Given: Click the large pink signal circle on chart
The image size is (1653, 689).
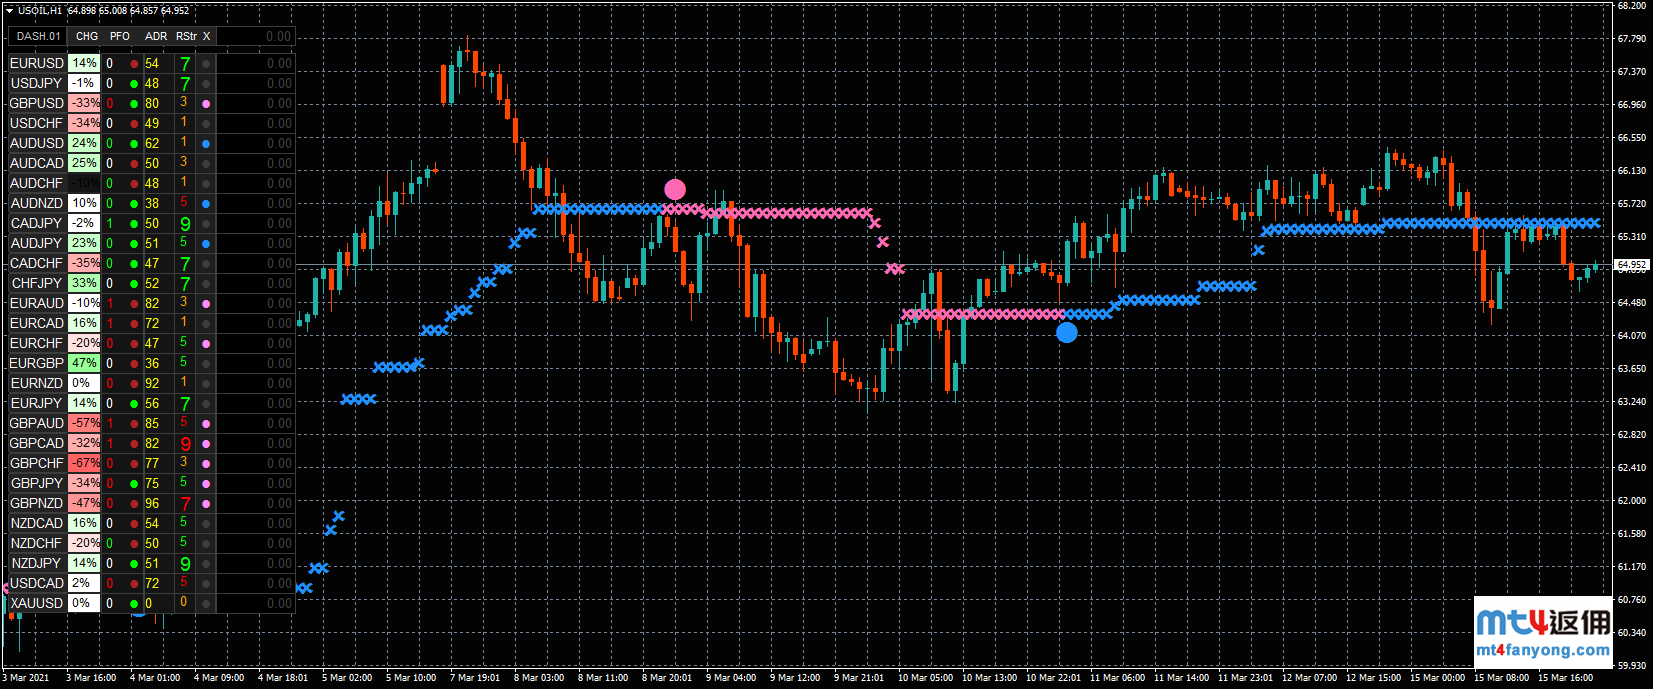Looking at the screenshot, I should tap(675, 189).
